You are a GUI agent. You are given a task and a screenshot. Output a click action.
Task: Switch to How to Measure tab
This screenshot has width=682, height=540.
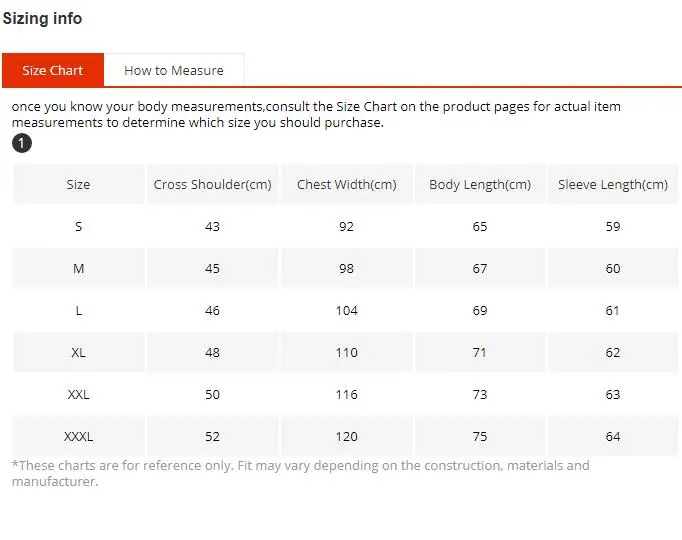[x=174, y=70]
